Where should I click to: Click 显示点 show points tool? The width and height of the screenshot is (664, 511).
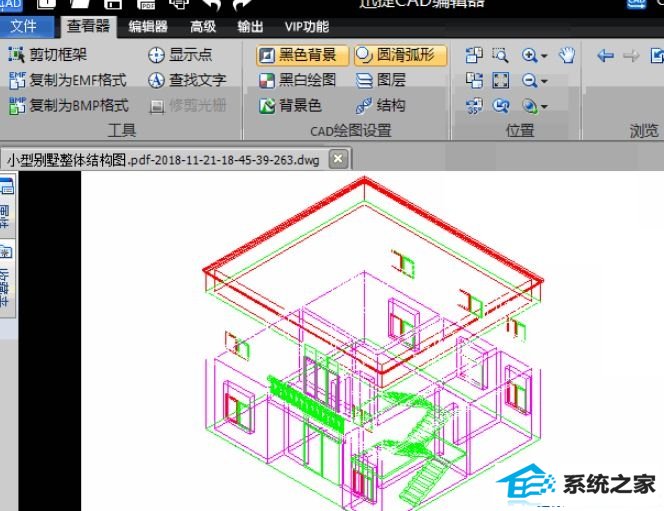pyautogui.click(x=180, y=55)
